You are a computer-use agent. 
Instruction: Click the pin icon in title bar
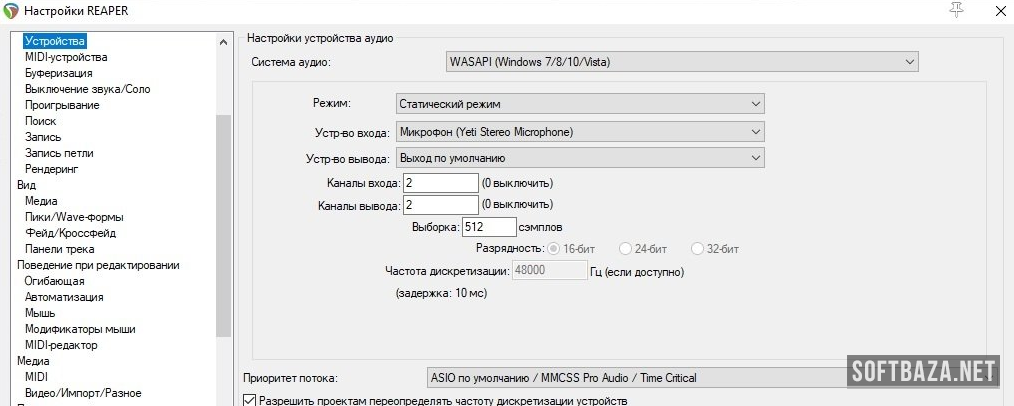click(955, 10)
